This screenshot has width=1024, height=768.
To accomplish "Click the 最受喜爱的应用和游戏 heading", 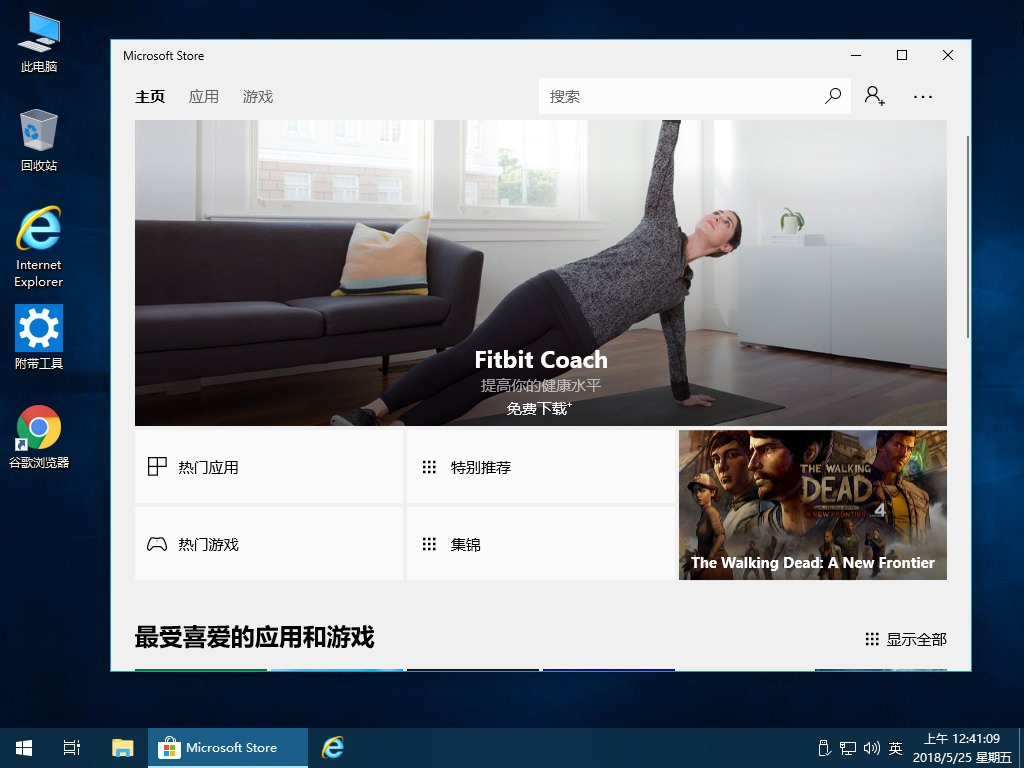I will pos(254,637).
